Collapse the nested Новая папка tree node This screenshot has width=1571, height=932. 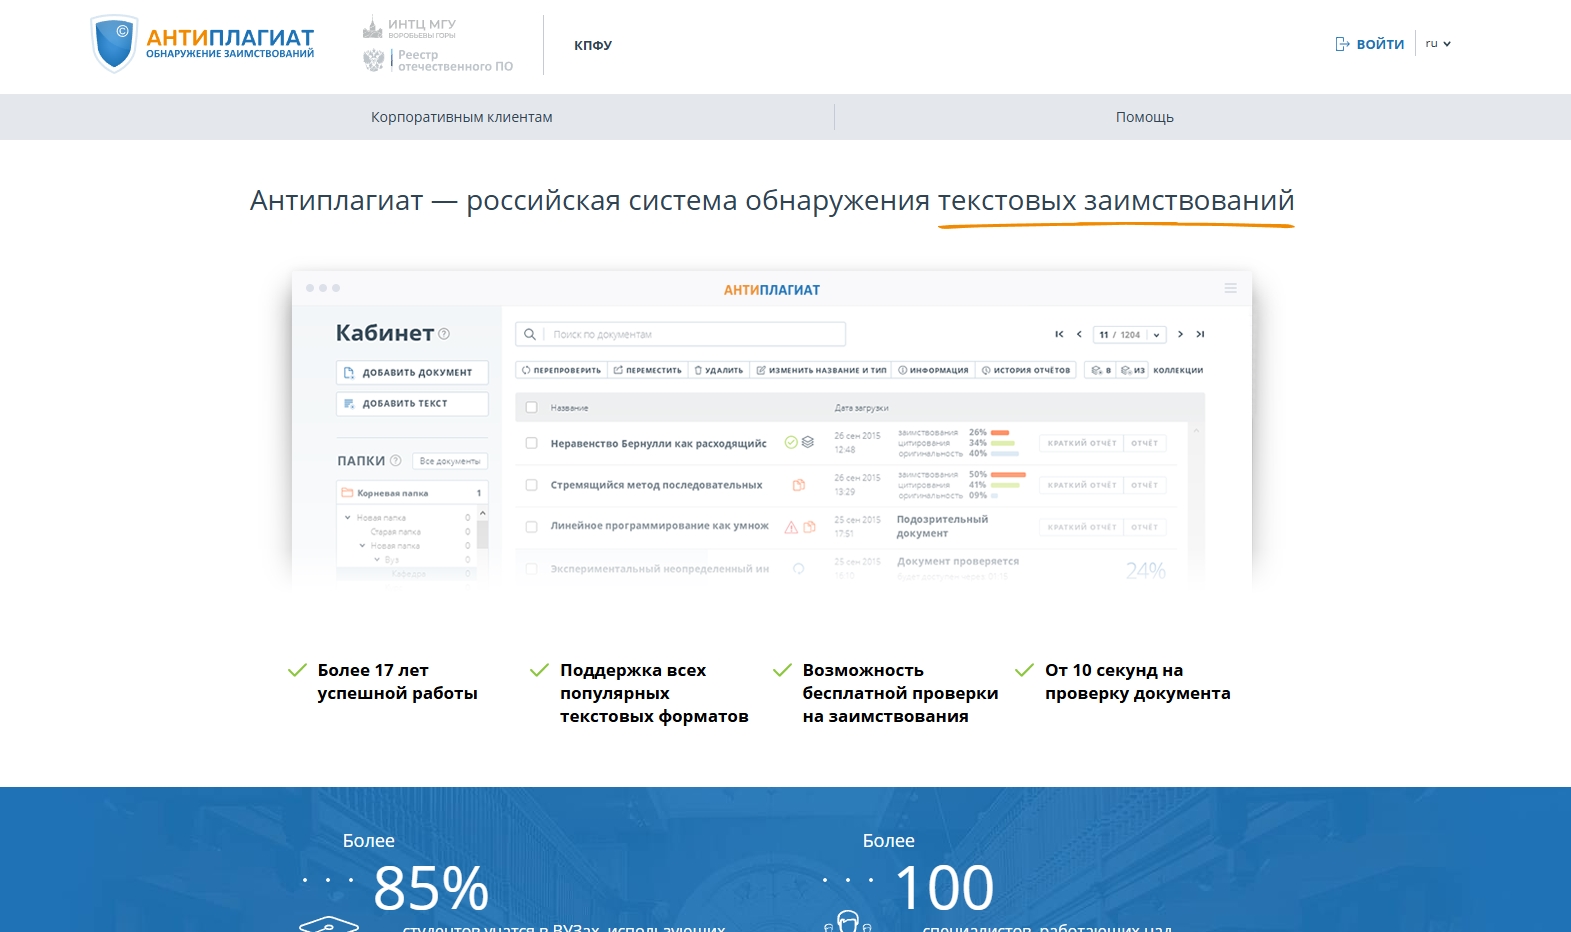pyautogui.click(x=362, y=546)
